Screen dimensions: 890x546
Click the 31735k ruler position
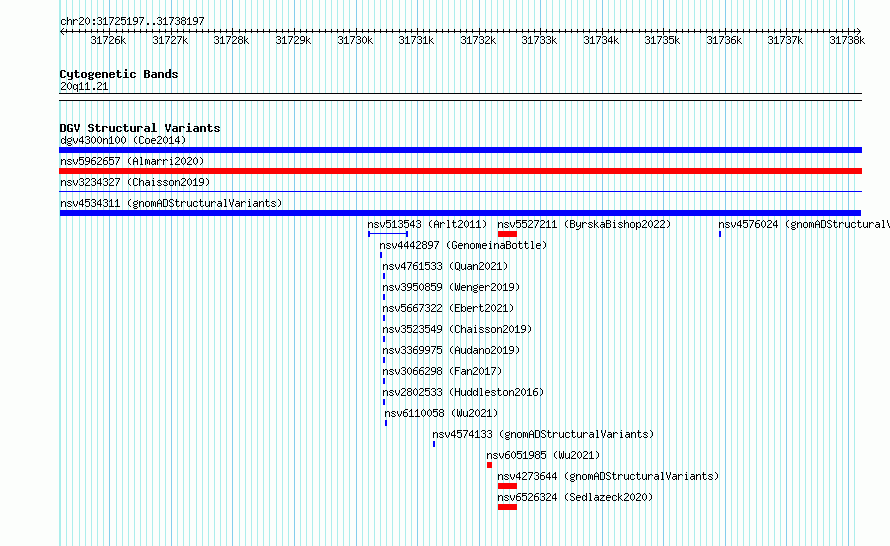662,40
